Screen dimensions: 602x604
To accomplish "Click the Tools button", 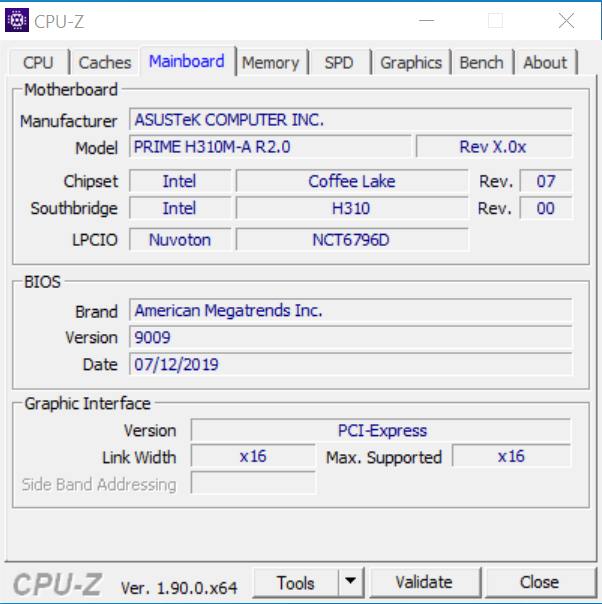I will click(x=295, y=582).
